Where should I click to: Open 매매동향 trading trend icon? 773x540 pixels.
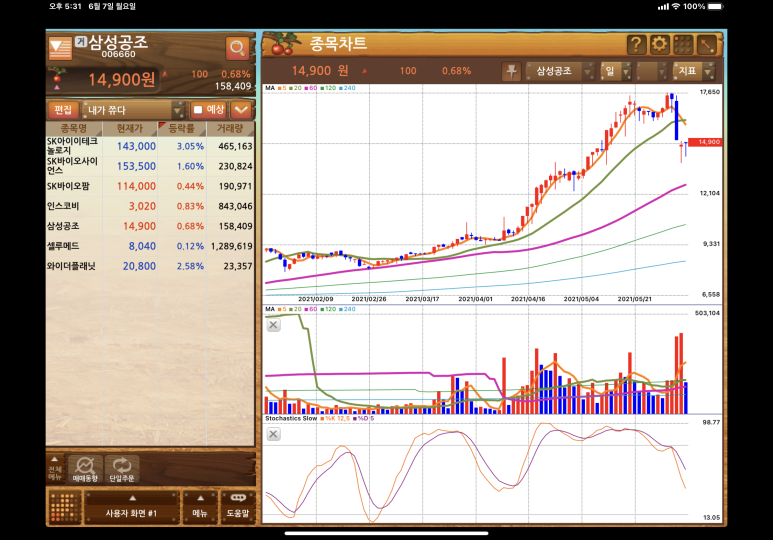(x=85, y=468)
